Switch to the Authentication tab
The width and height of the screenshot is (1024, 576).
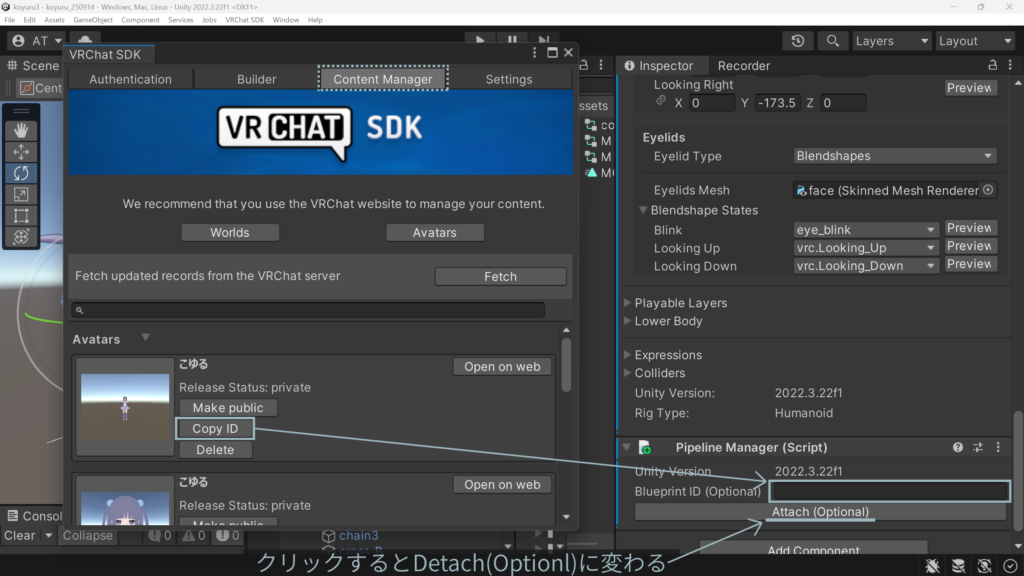pos(131,79)
